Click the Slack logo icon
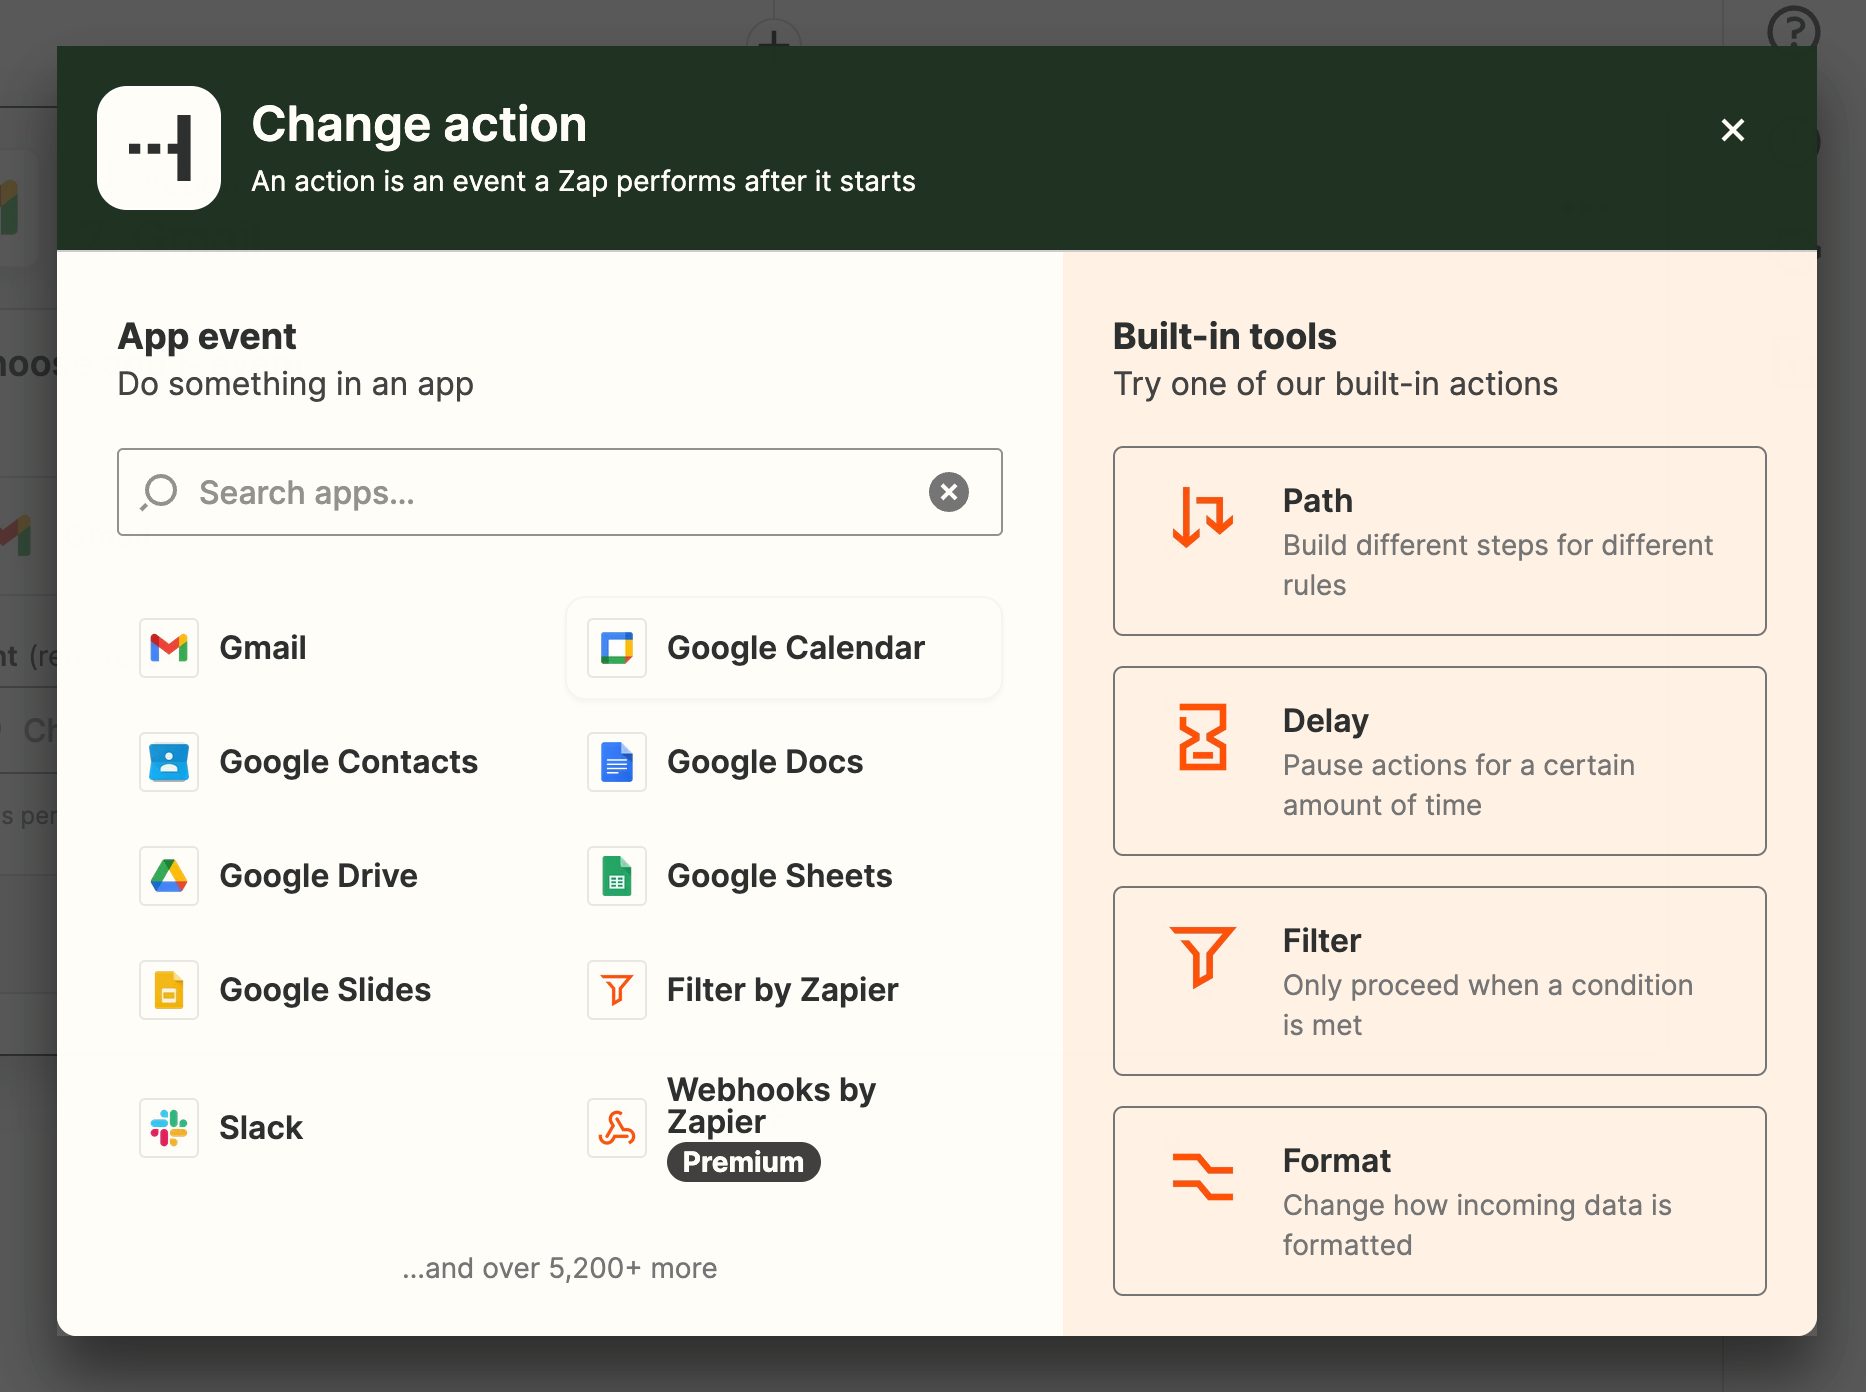Screen dimensions: 1866x1392 (169, 1128)
